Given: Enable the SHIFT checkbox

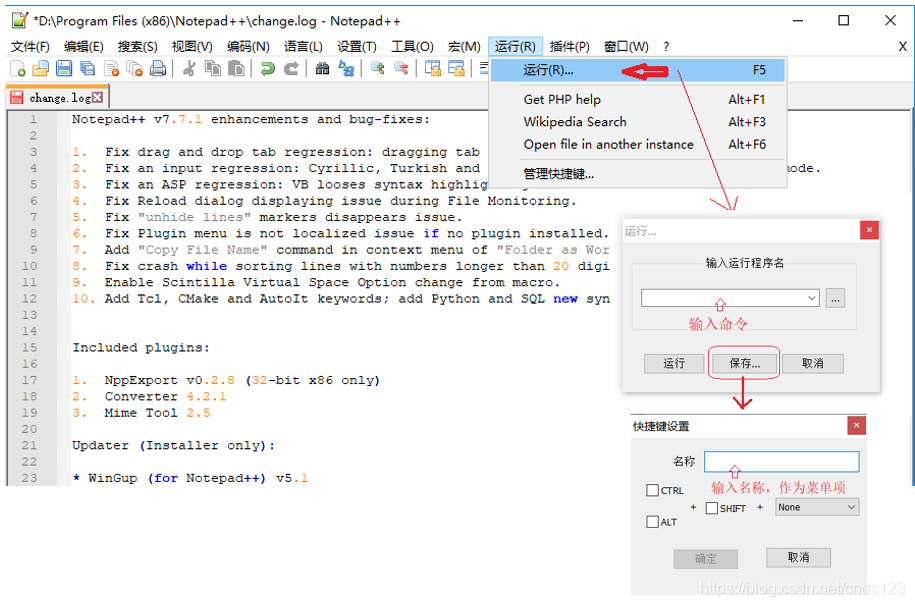Looking at the screenshot, I should (711, 508).
